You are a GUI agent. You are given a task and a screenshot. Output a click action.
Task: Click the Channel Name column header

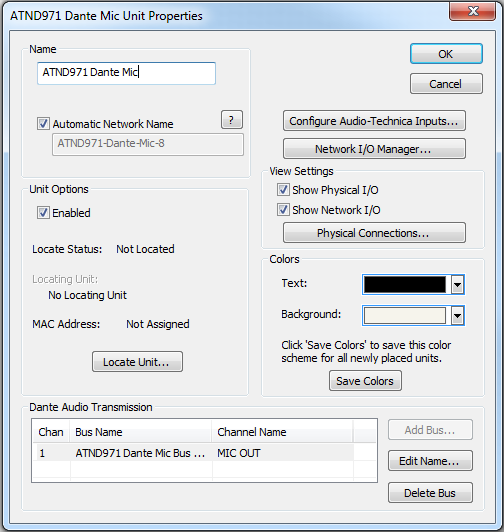coord(282,432)
